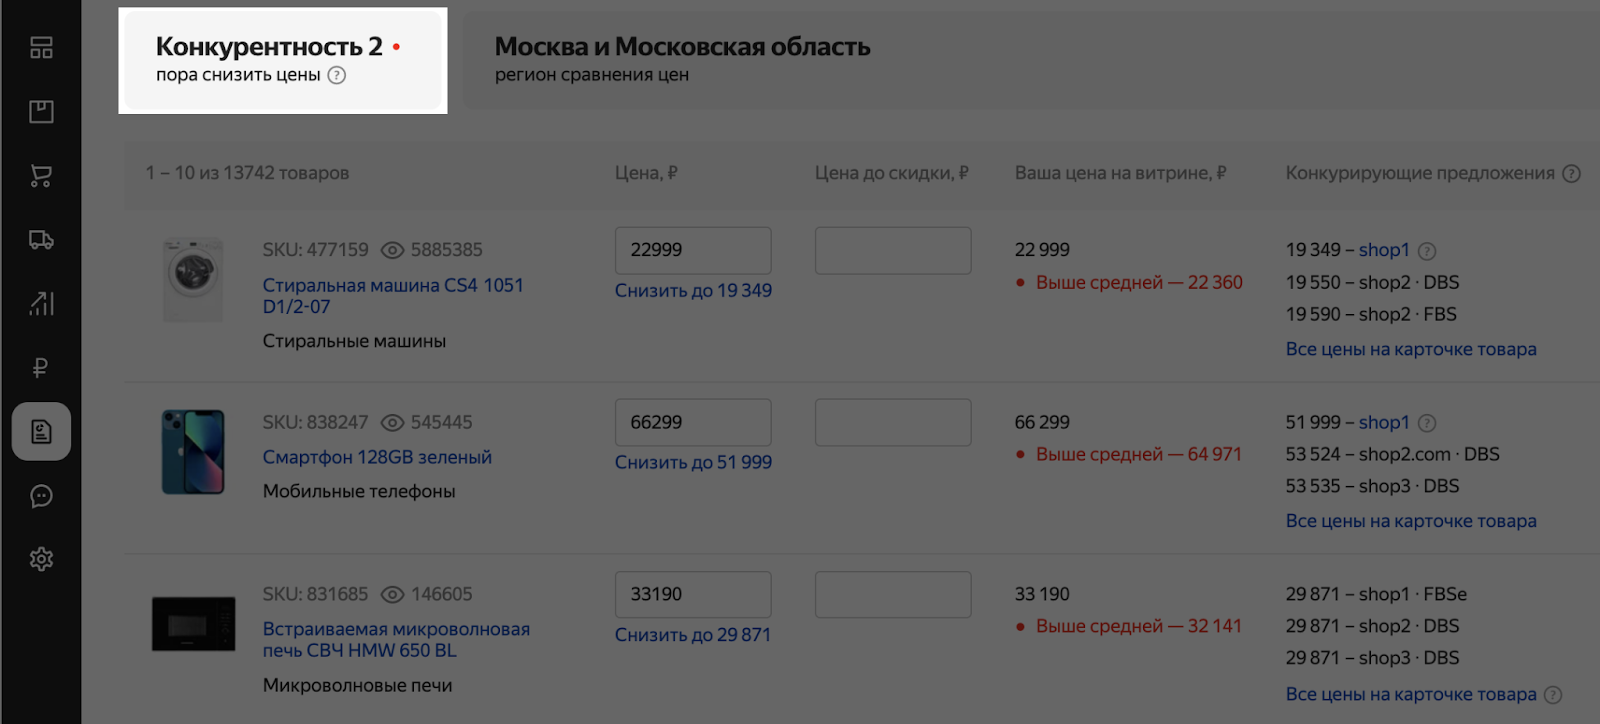The width and height of the screenshot is (1600, 724).
Task: Open the help icon beside the 19 349 shop1 price
Action: [1428, 250]
